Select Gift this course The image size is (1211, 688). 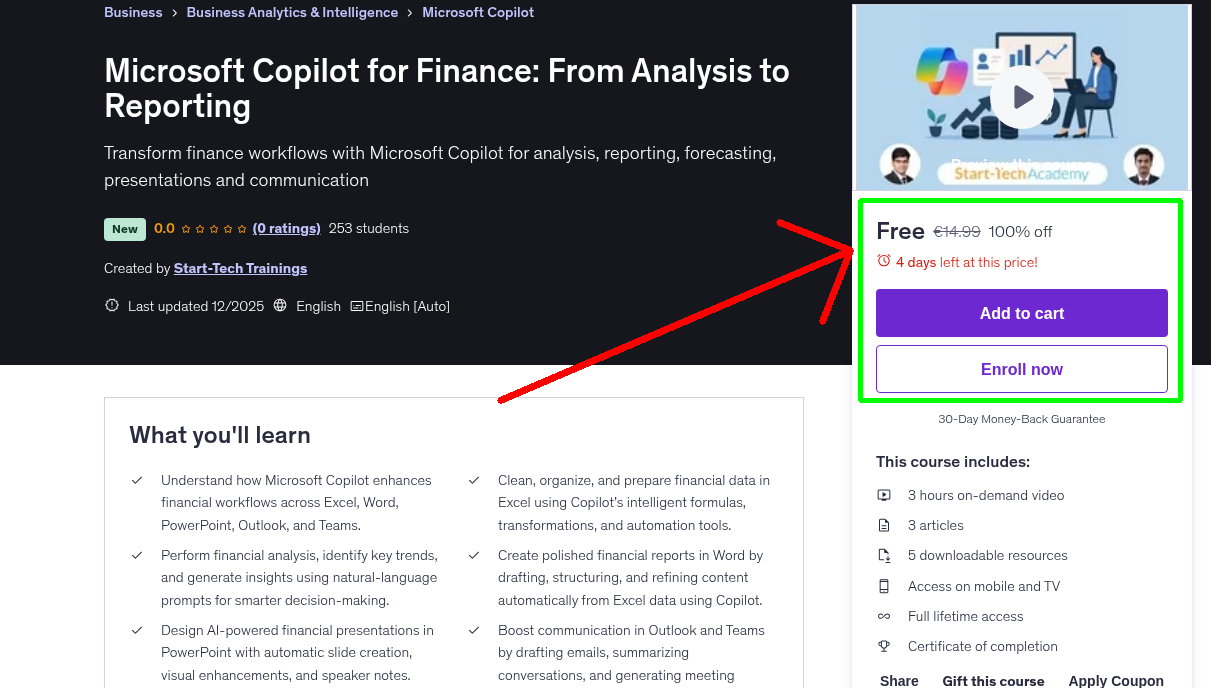993,680
